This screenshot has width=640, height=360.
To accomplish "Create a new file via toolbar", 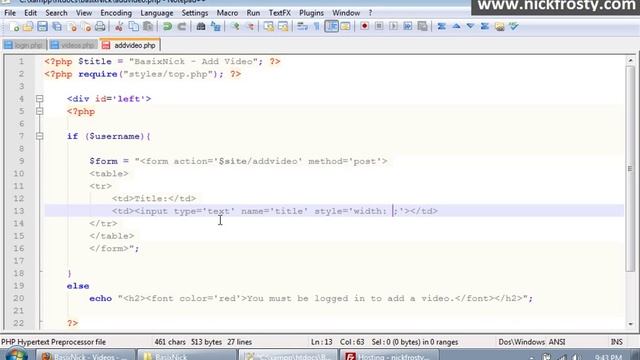I will click(x=14, y=27).
